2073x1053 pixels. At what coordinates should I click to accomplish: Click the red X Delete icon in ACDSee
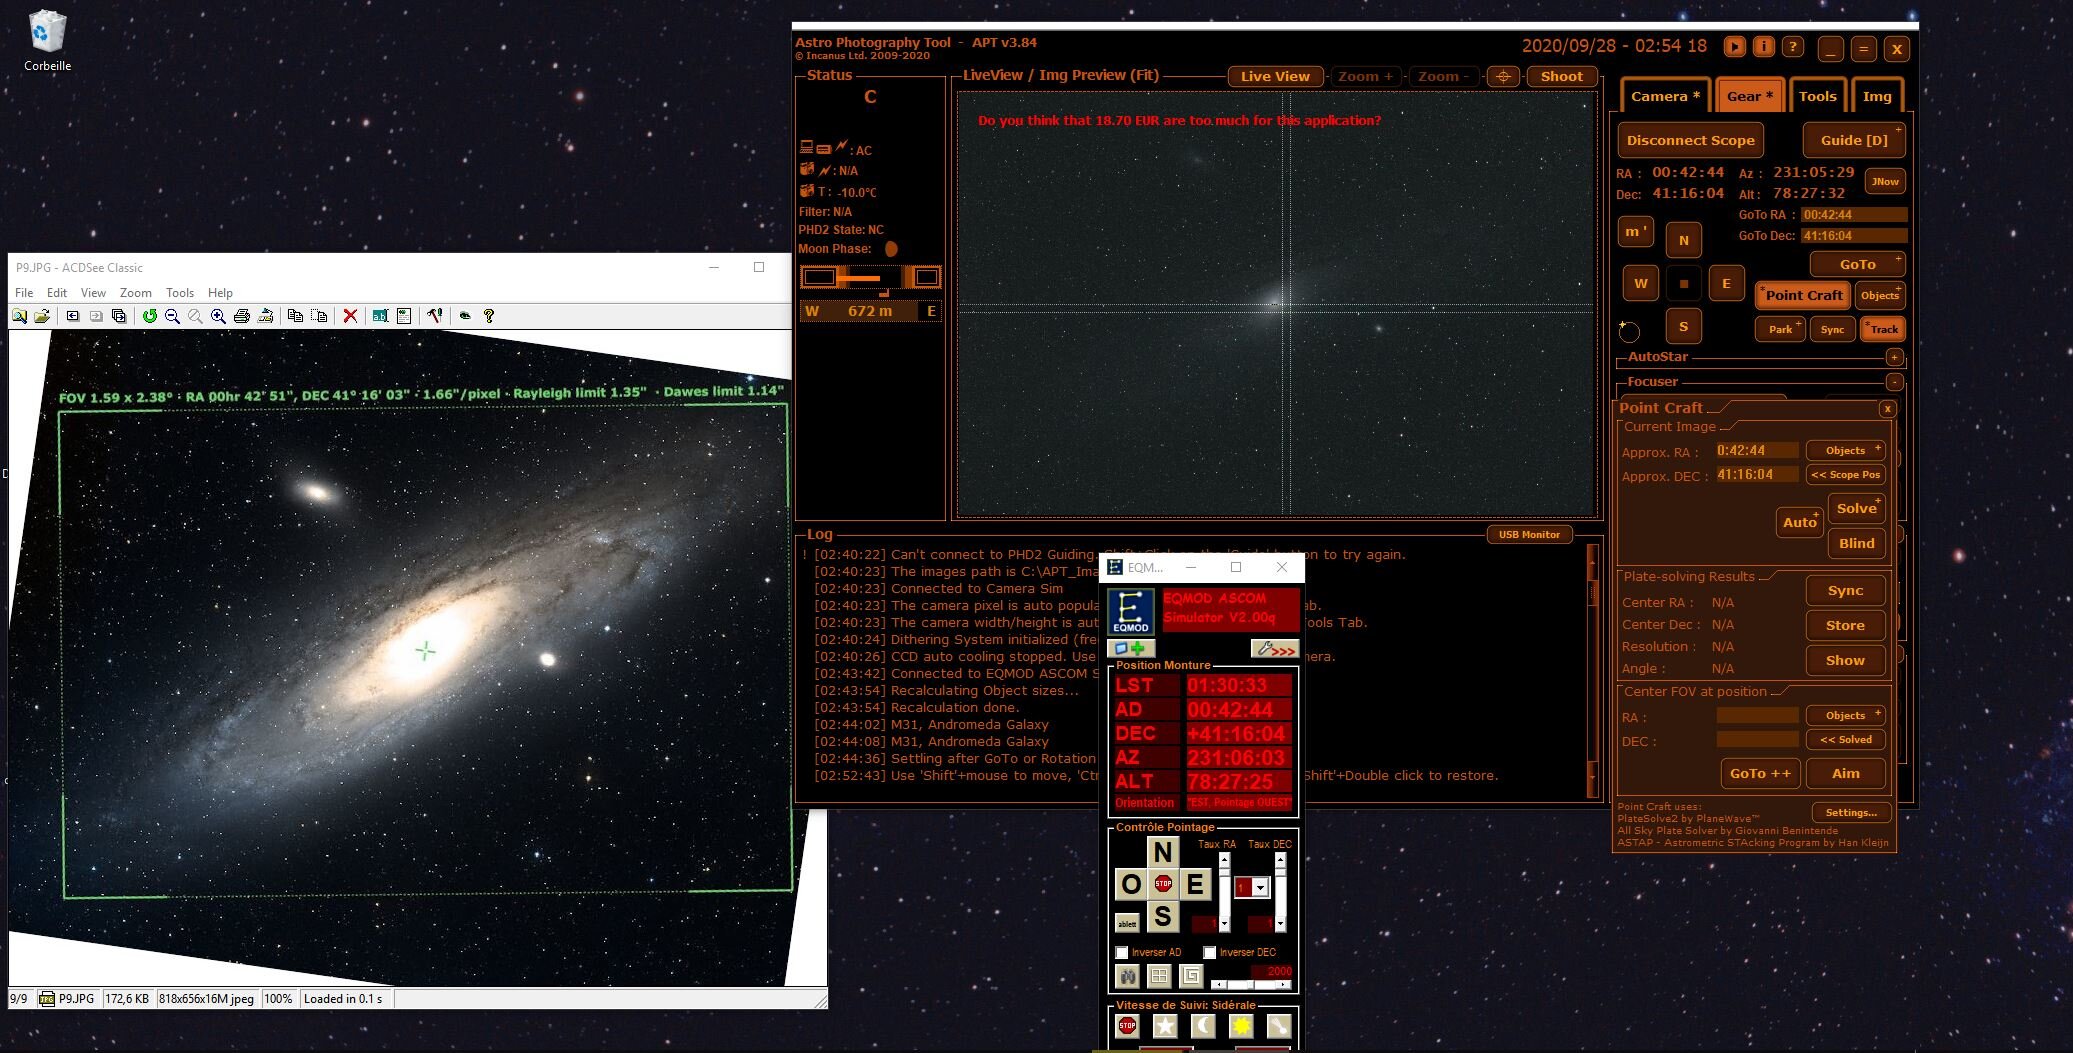[x=350, y=316]
